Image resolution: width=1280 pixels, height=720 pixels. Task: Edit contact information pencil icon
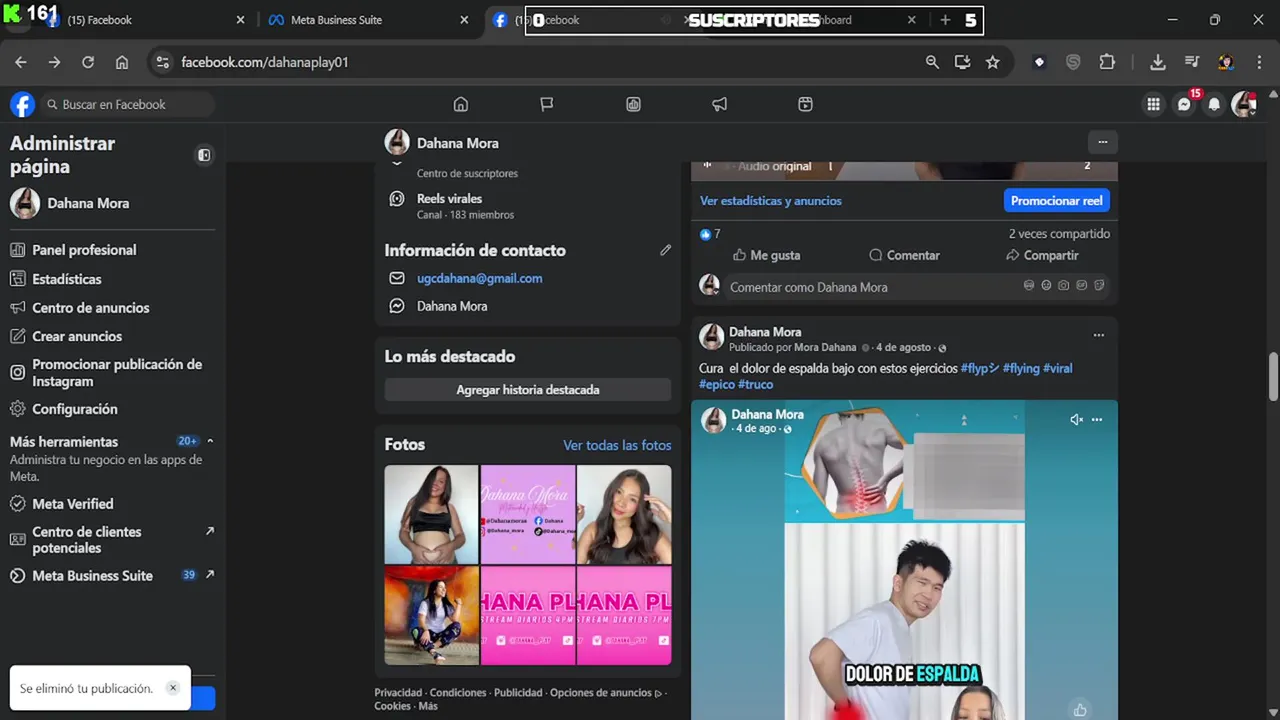coord(665,250)
